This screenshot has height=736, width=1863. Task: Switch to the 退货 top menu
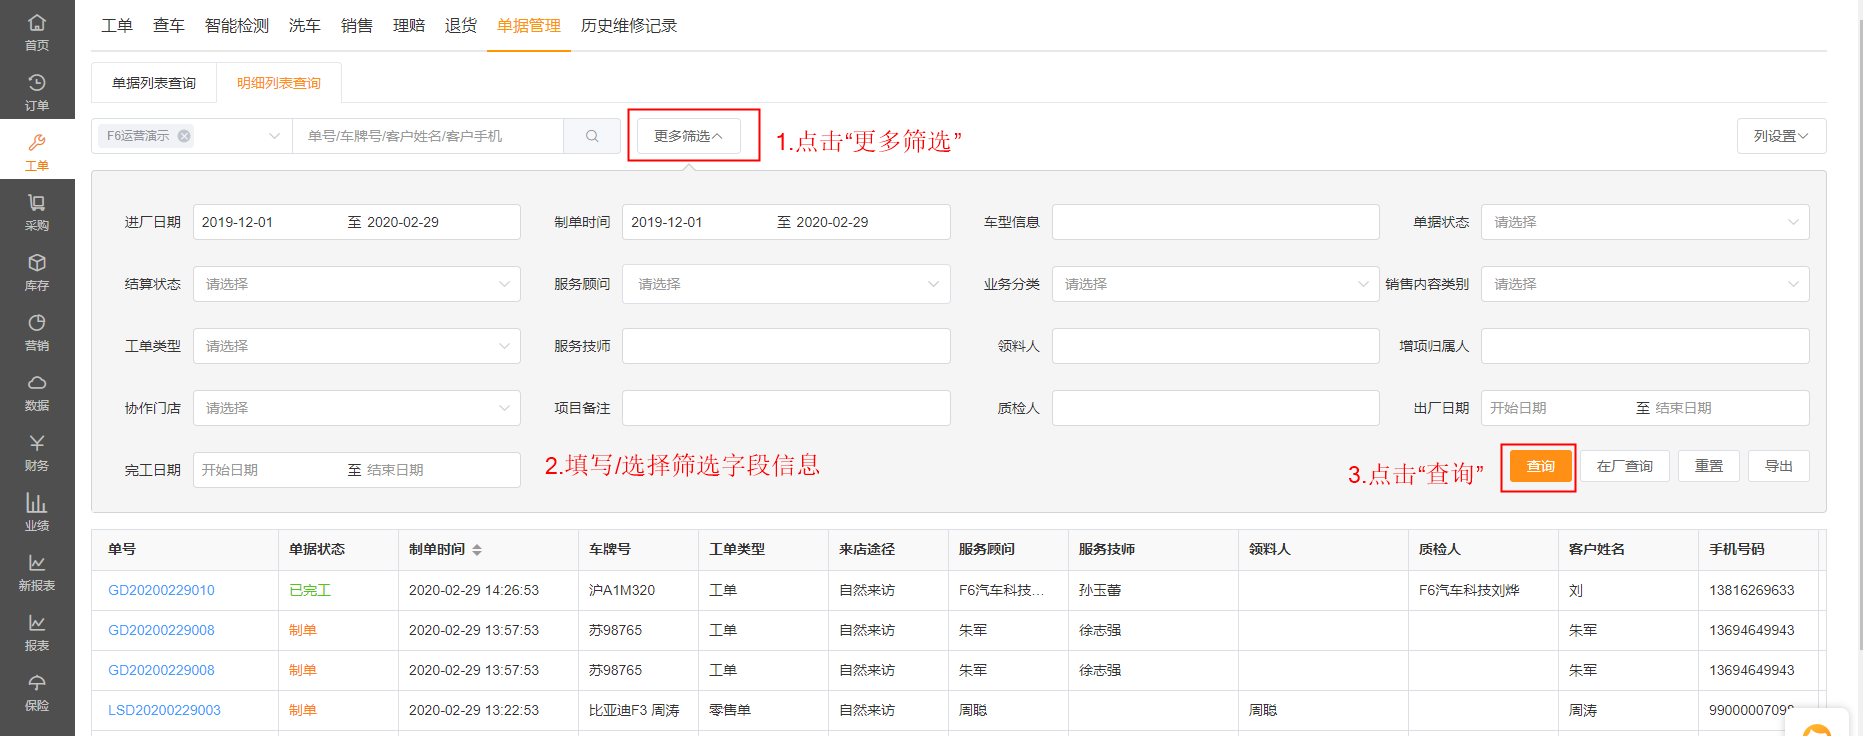461,26
